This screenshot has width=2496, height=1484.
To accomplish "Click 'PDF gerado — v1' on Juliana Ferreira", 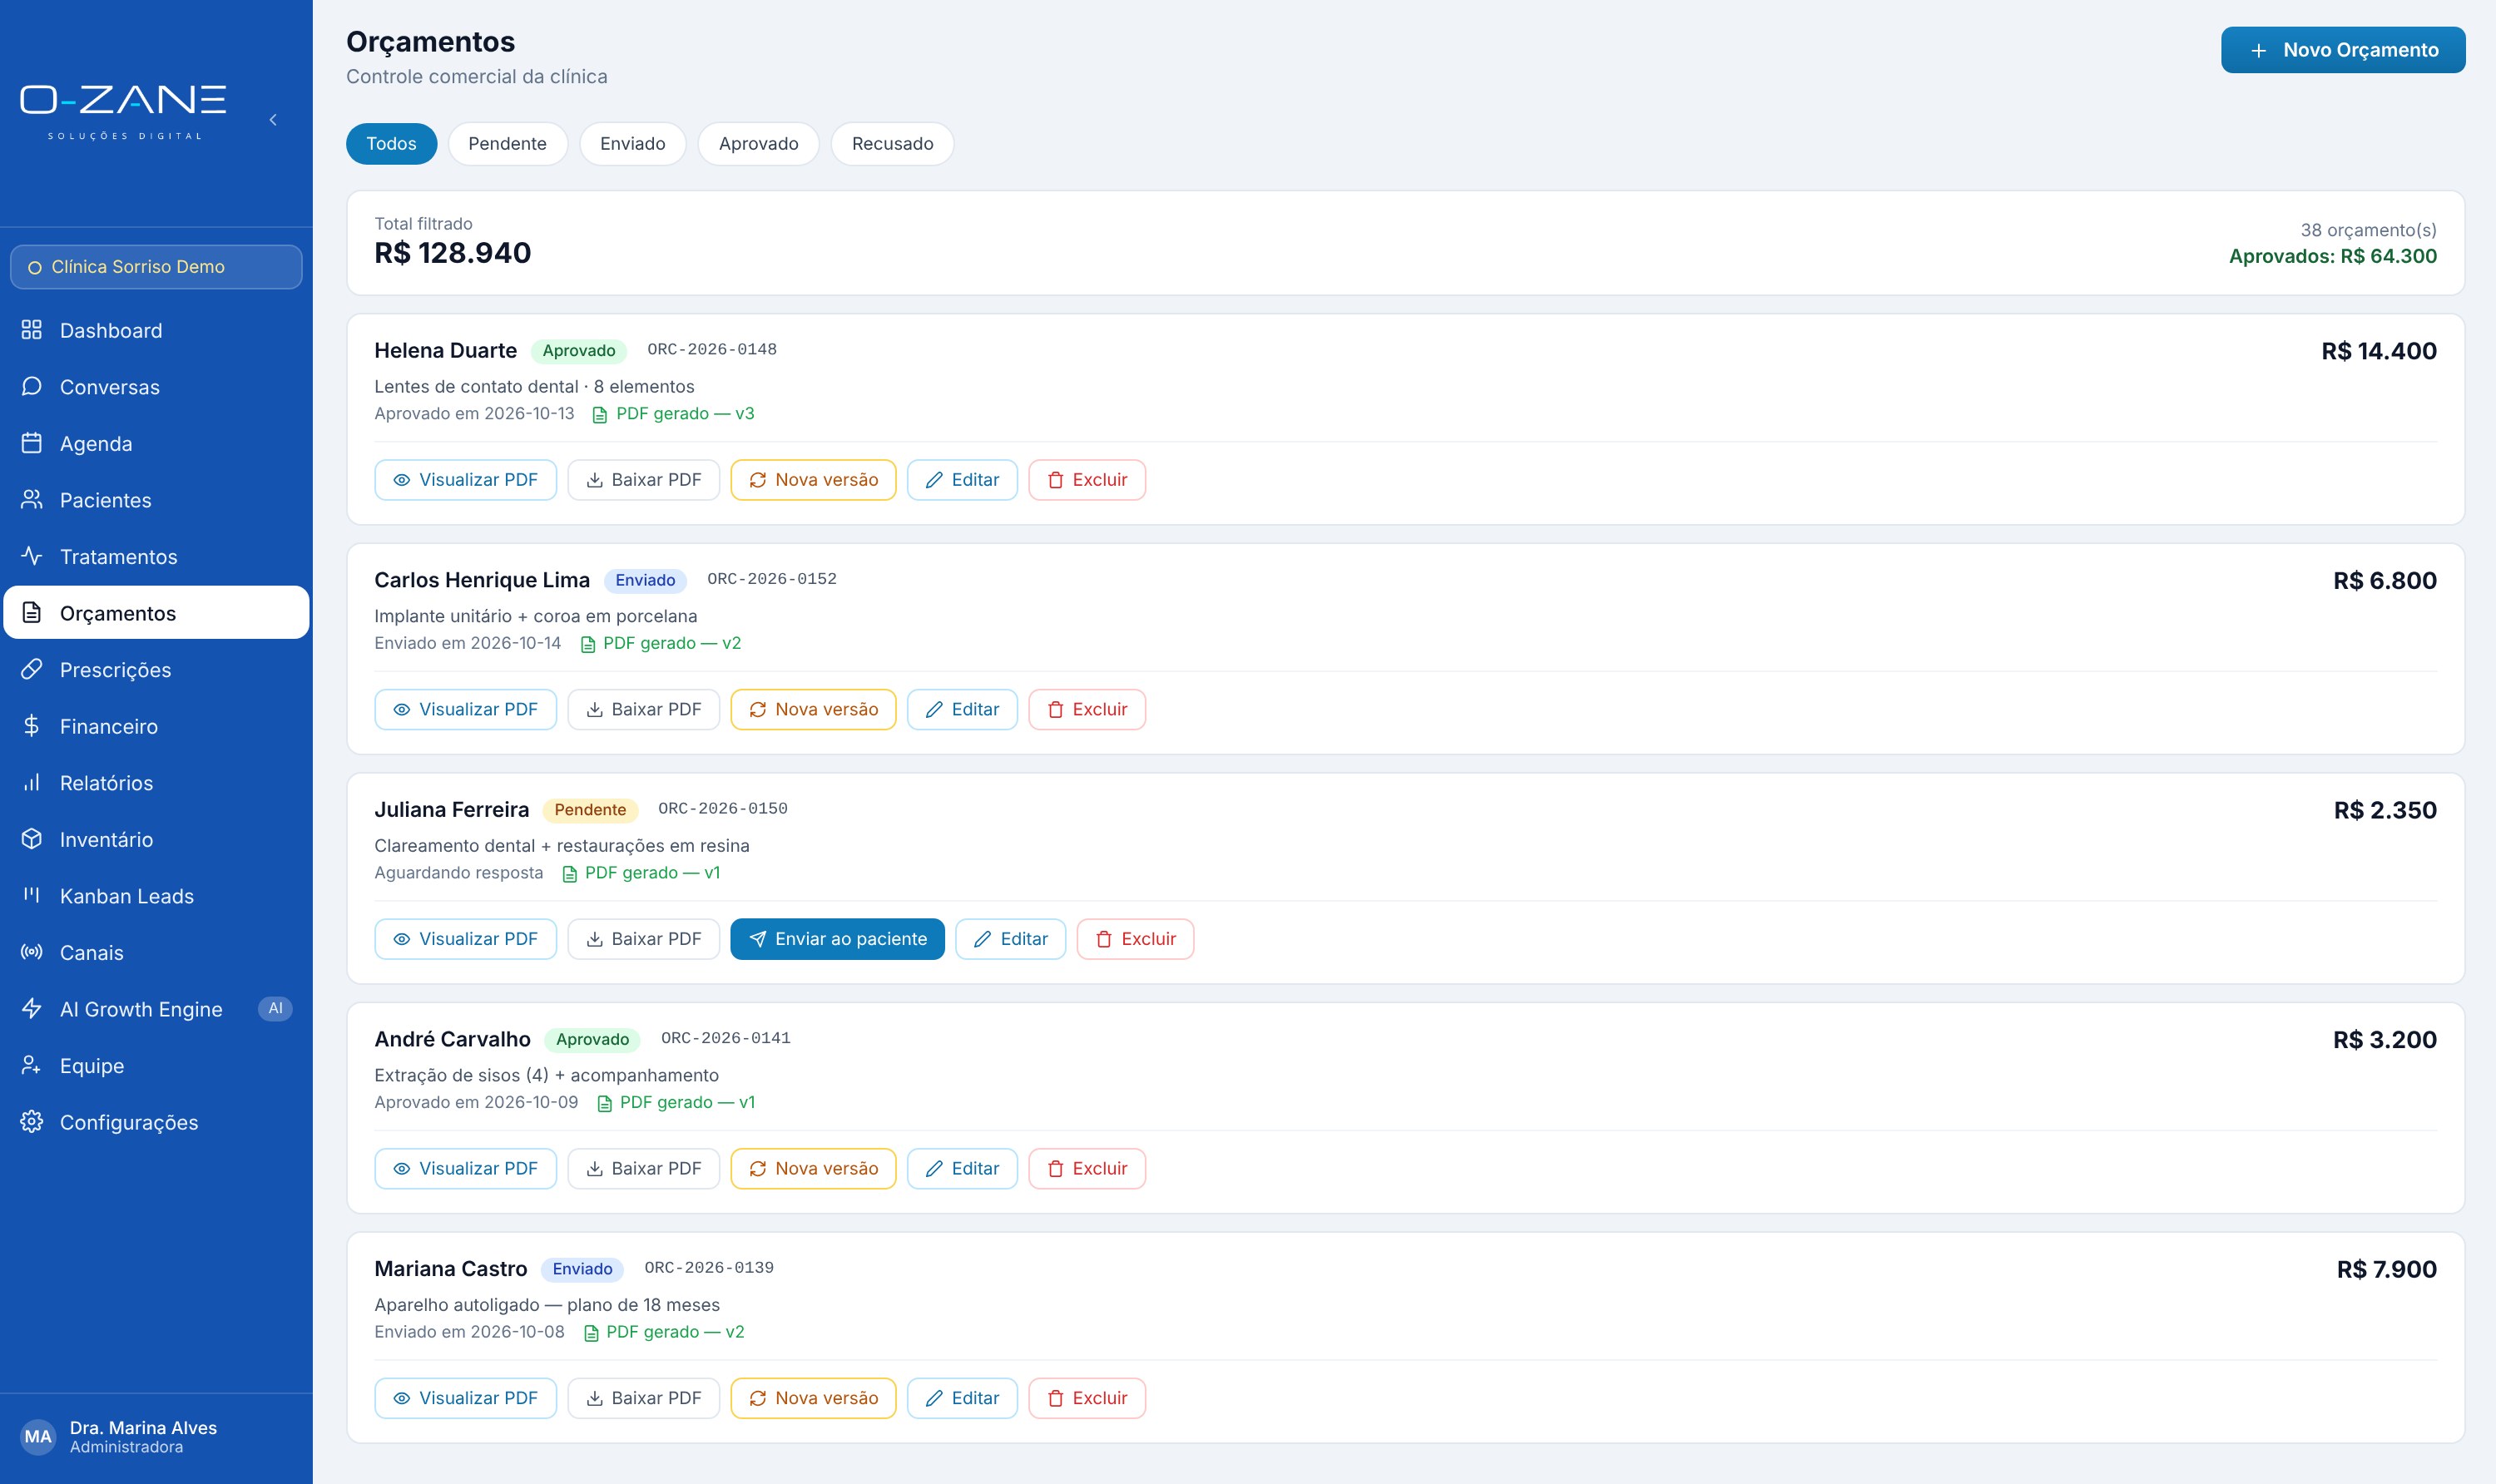I will 641,873.
